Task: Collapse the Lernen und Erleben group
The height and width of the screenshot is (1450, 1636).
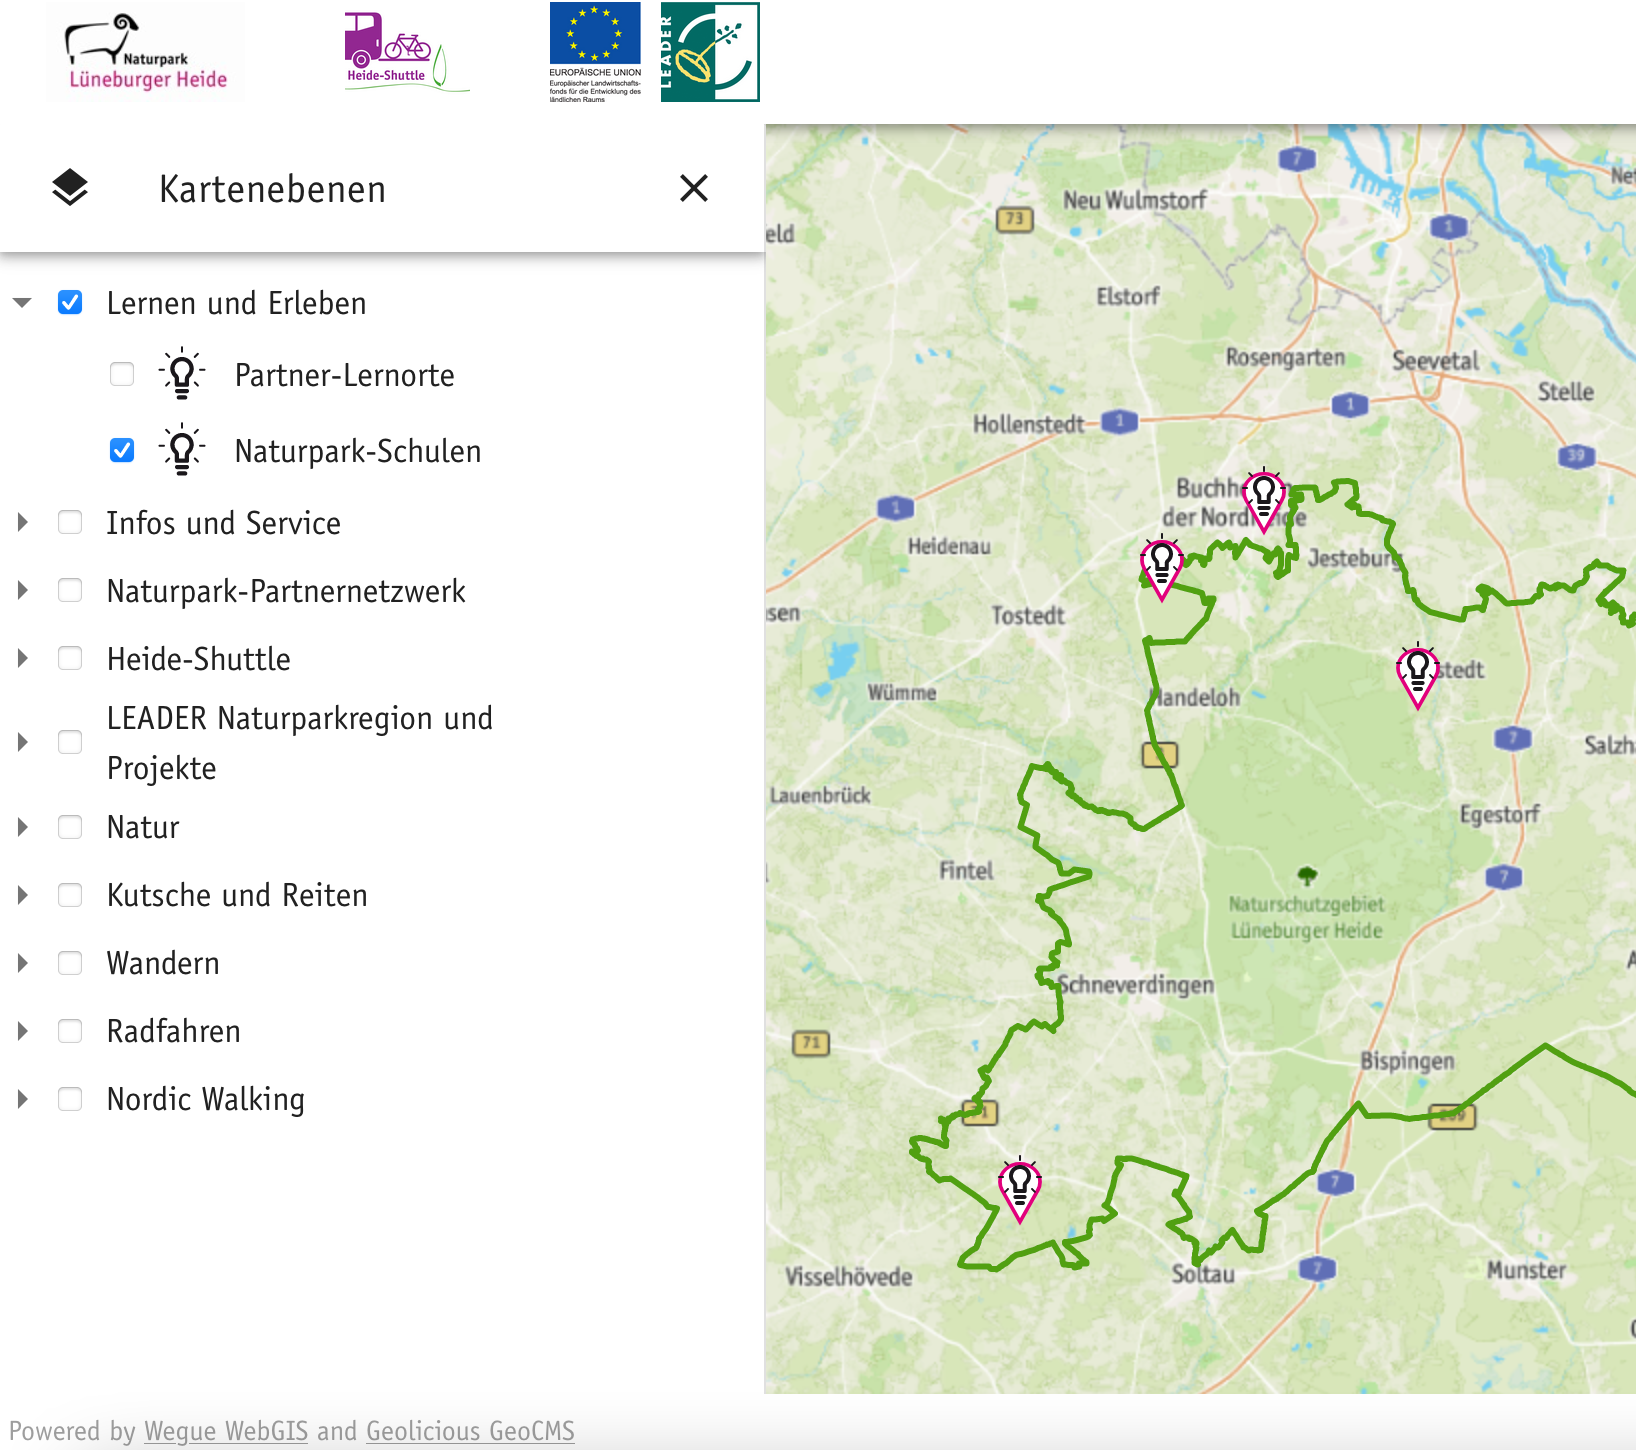Action: coord(22,302)
